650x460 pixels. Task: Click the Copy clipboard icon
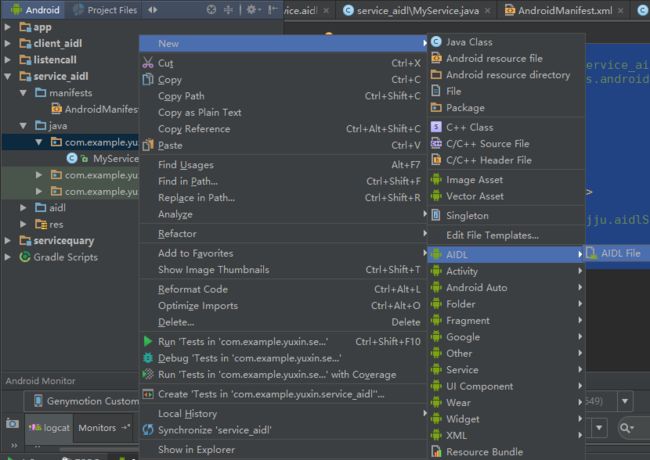[x=148, y=79]
